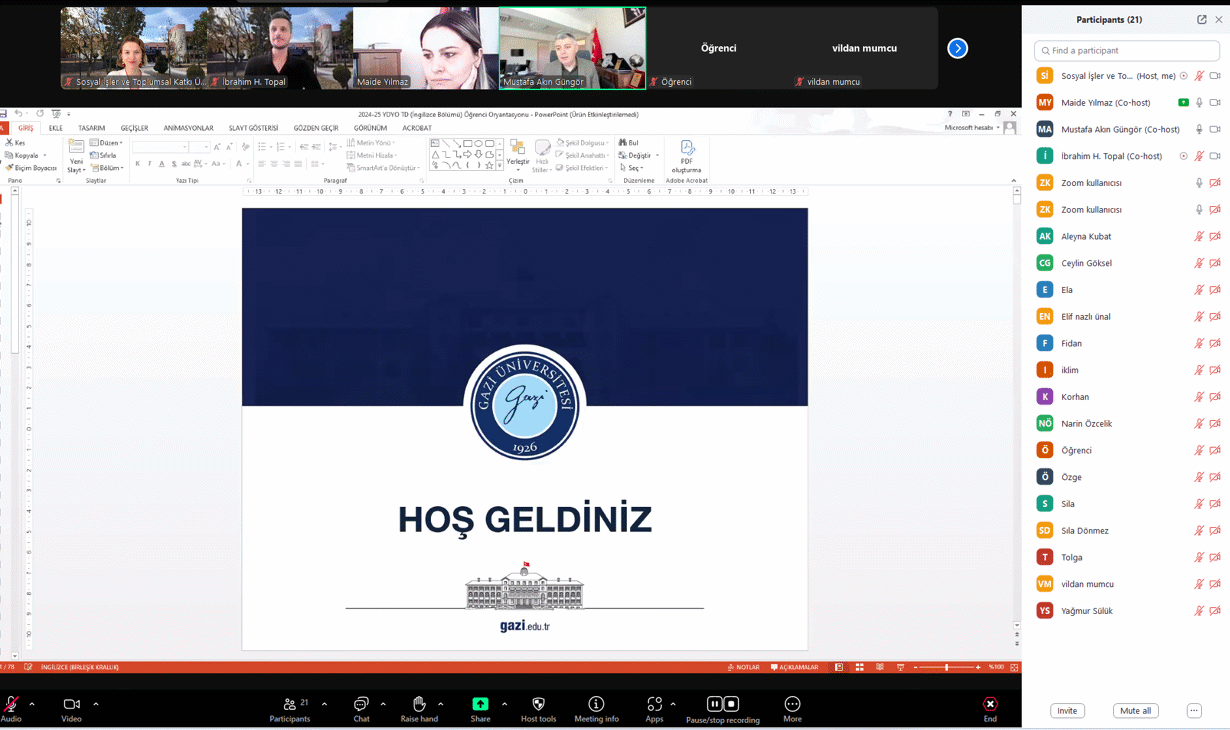
Task: Pause the recording
Action: click(x=714, y=704)
